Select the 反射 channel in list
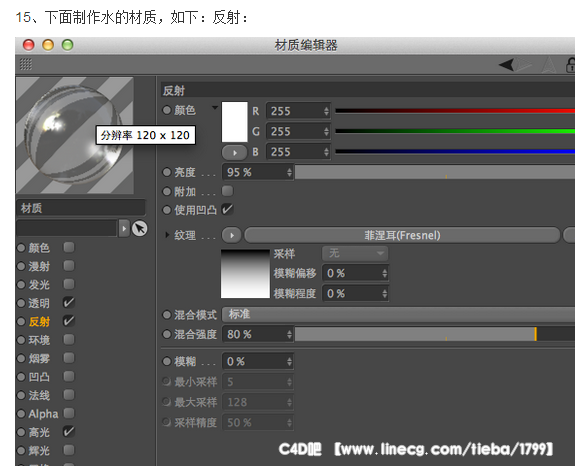 [39, 322]
